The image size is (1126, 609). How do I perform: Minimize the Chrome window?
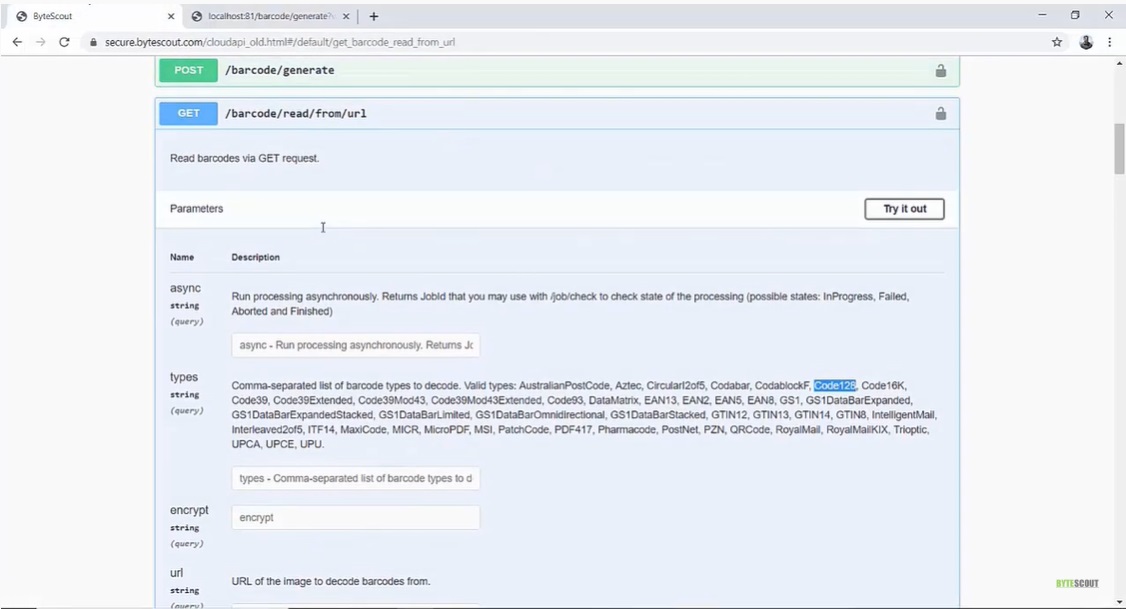(x=1042, y=15)
